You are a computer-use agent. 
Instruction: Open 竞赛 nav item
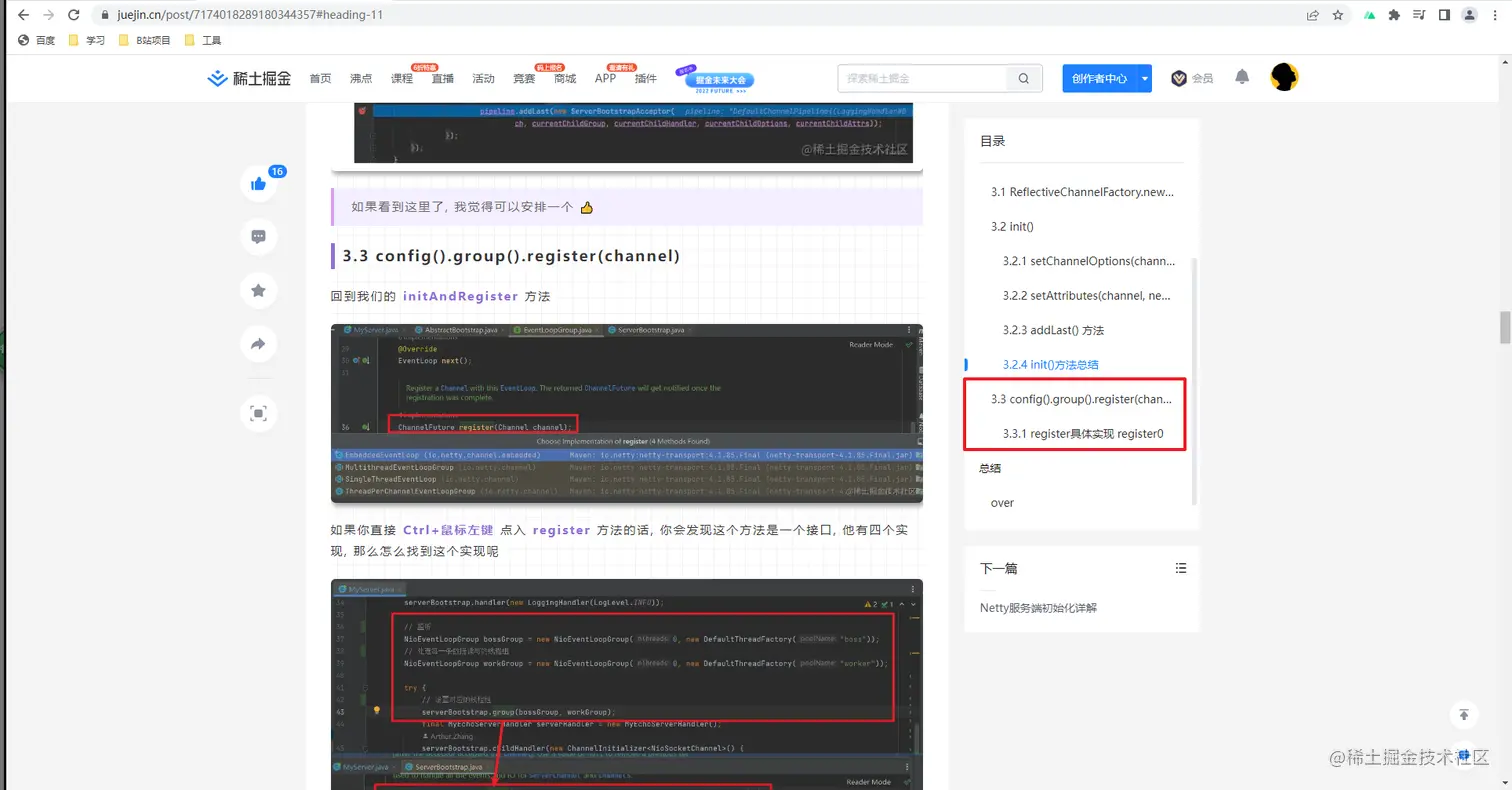pos(524,78)
